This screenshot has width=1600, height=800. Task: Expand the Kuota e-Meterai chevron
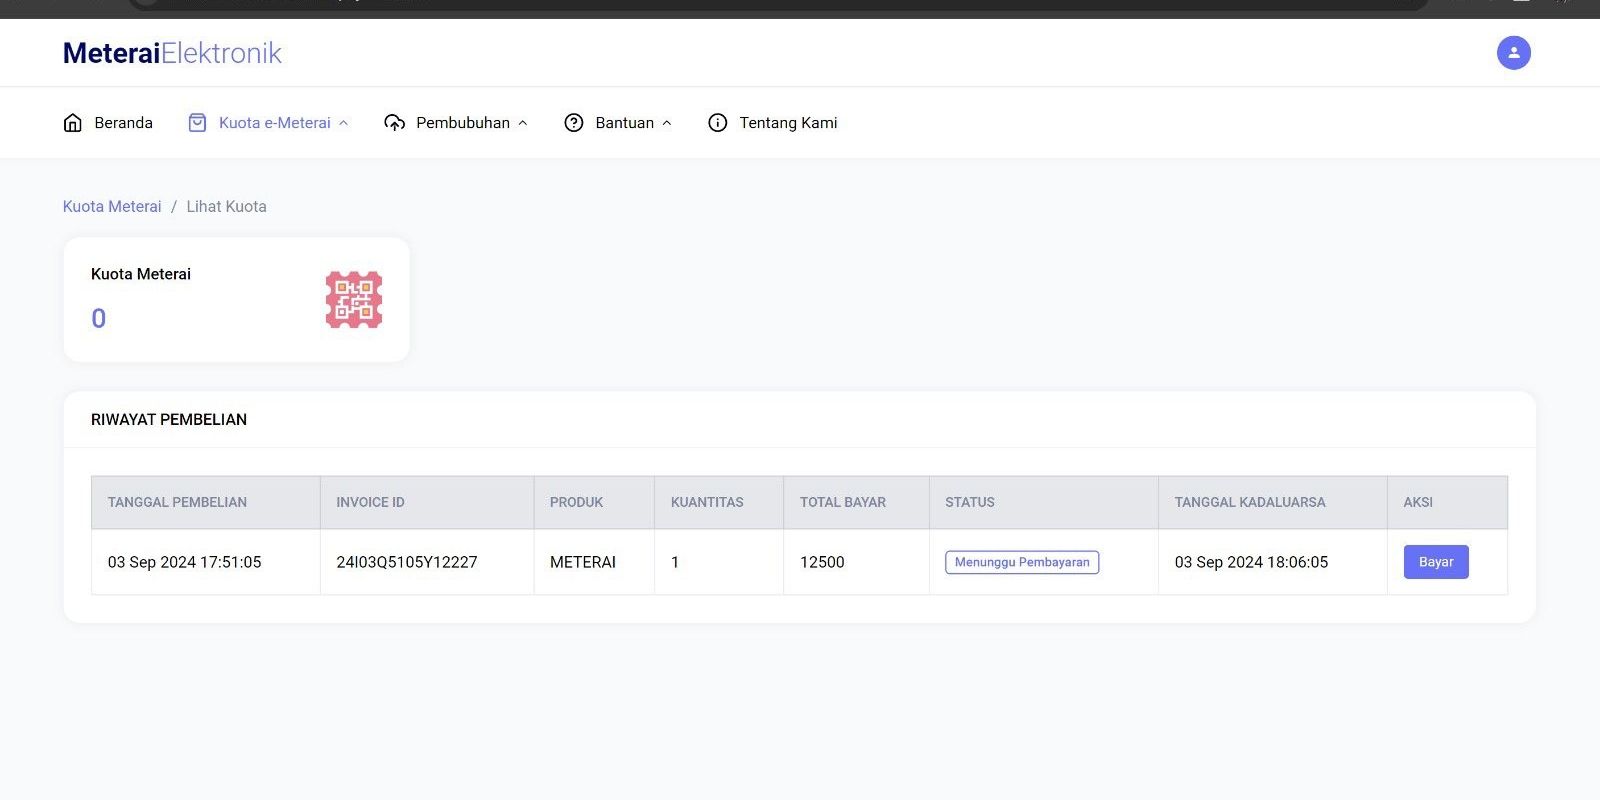343,123
